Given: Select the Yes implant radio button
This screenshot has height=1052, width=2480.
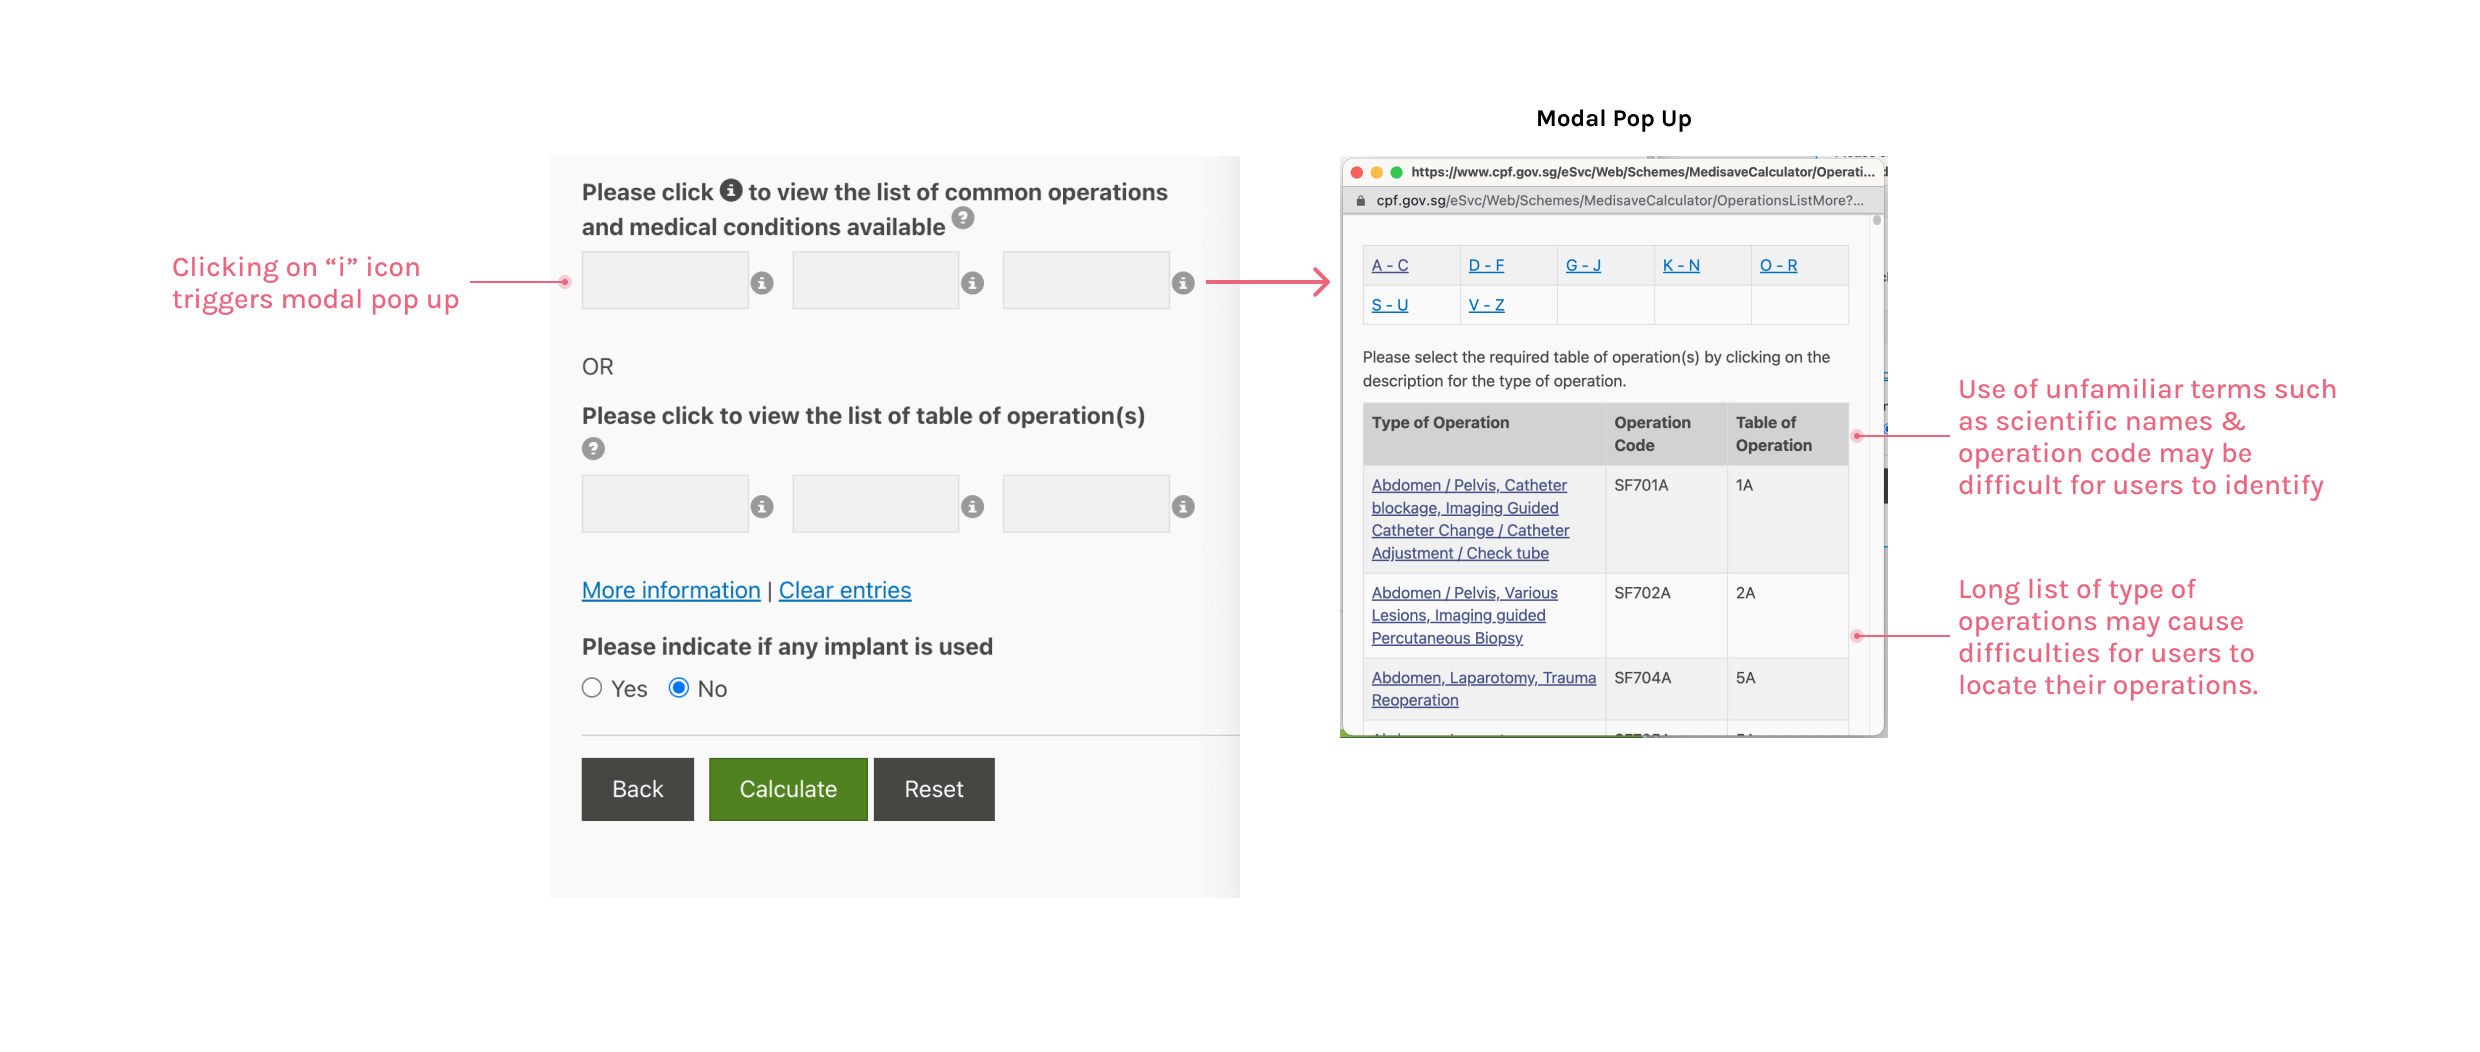Looking at the screenshot, I should (592, 688).
